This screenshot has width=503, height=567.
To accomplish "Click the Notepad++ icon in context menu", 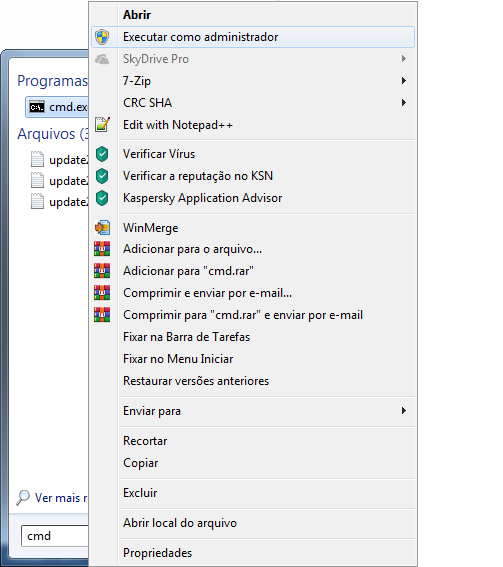I will (102, 125).
